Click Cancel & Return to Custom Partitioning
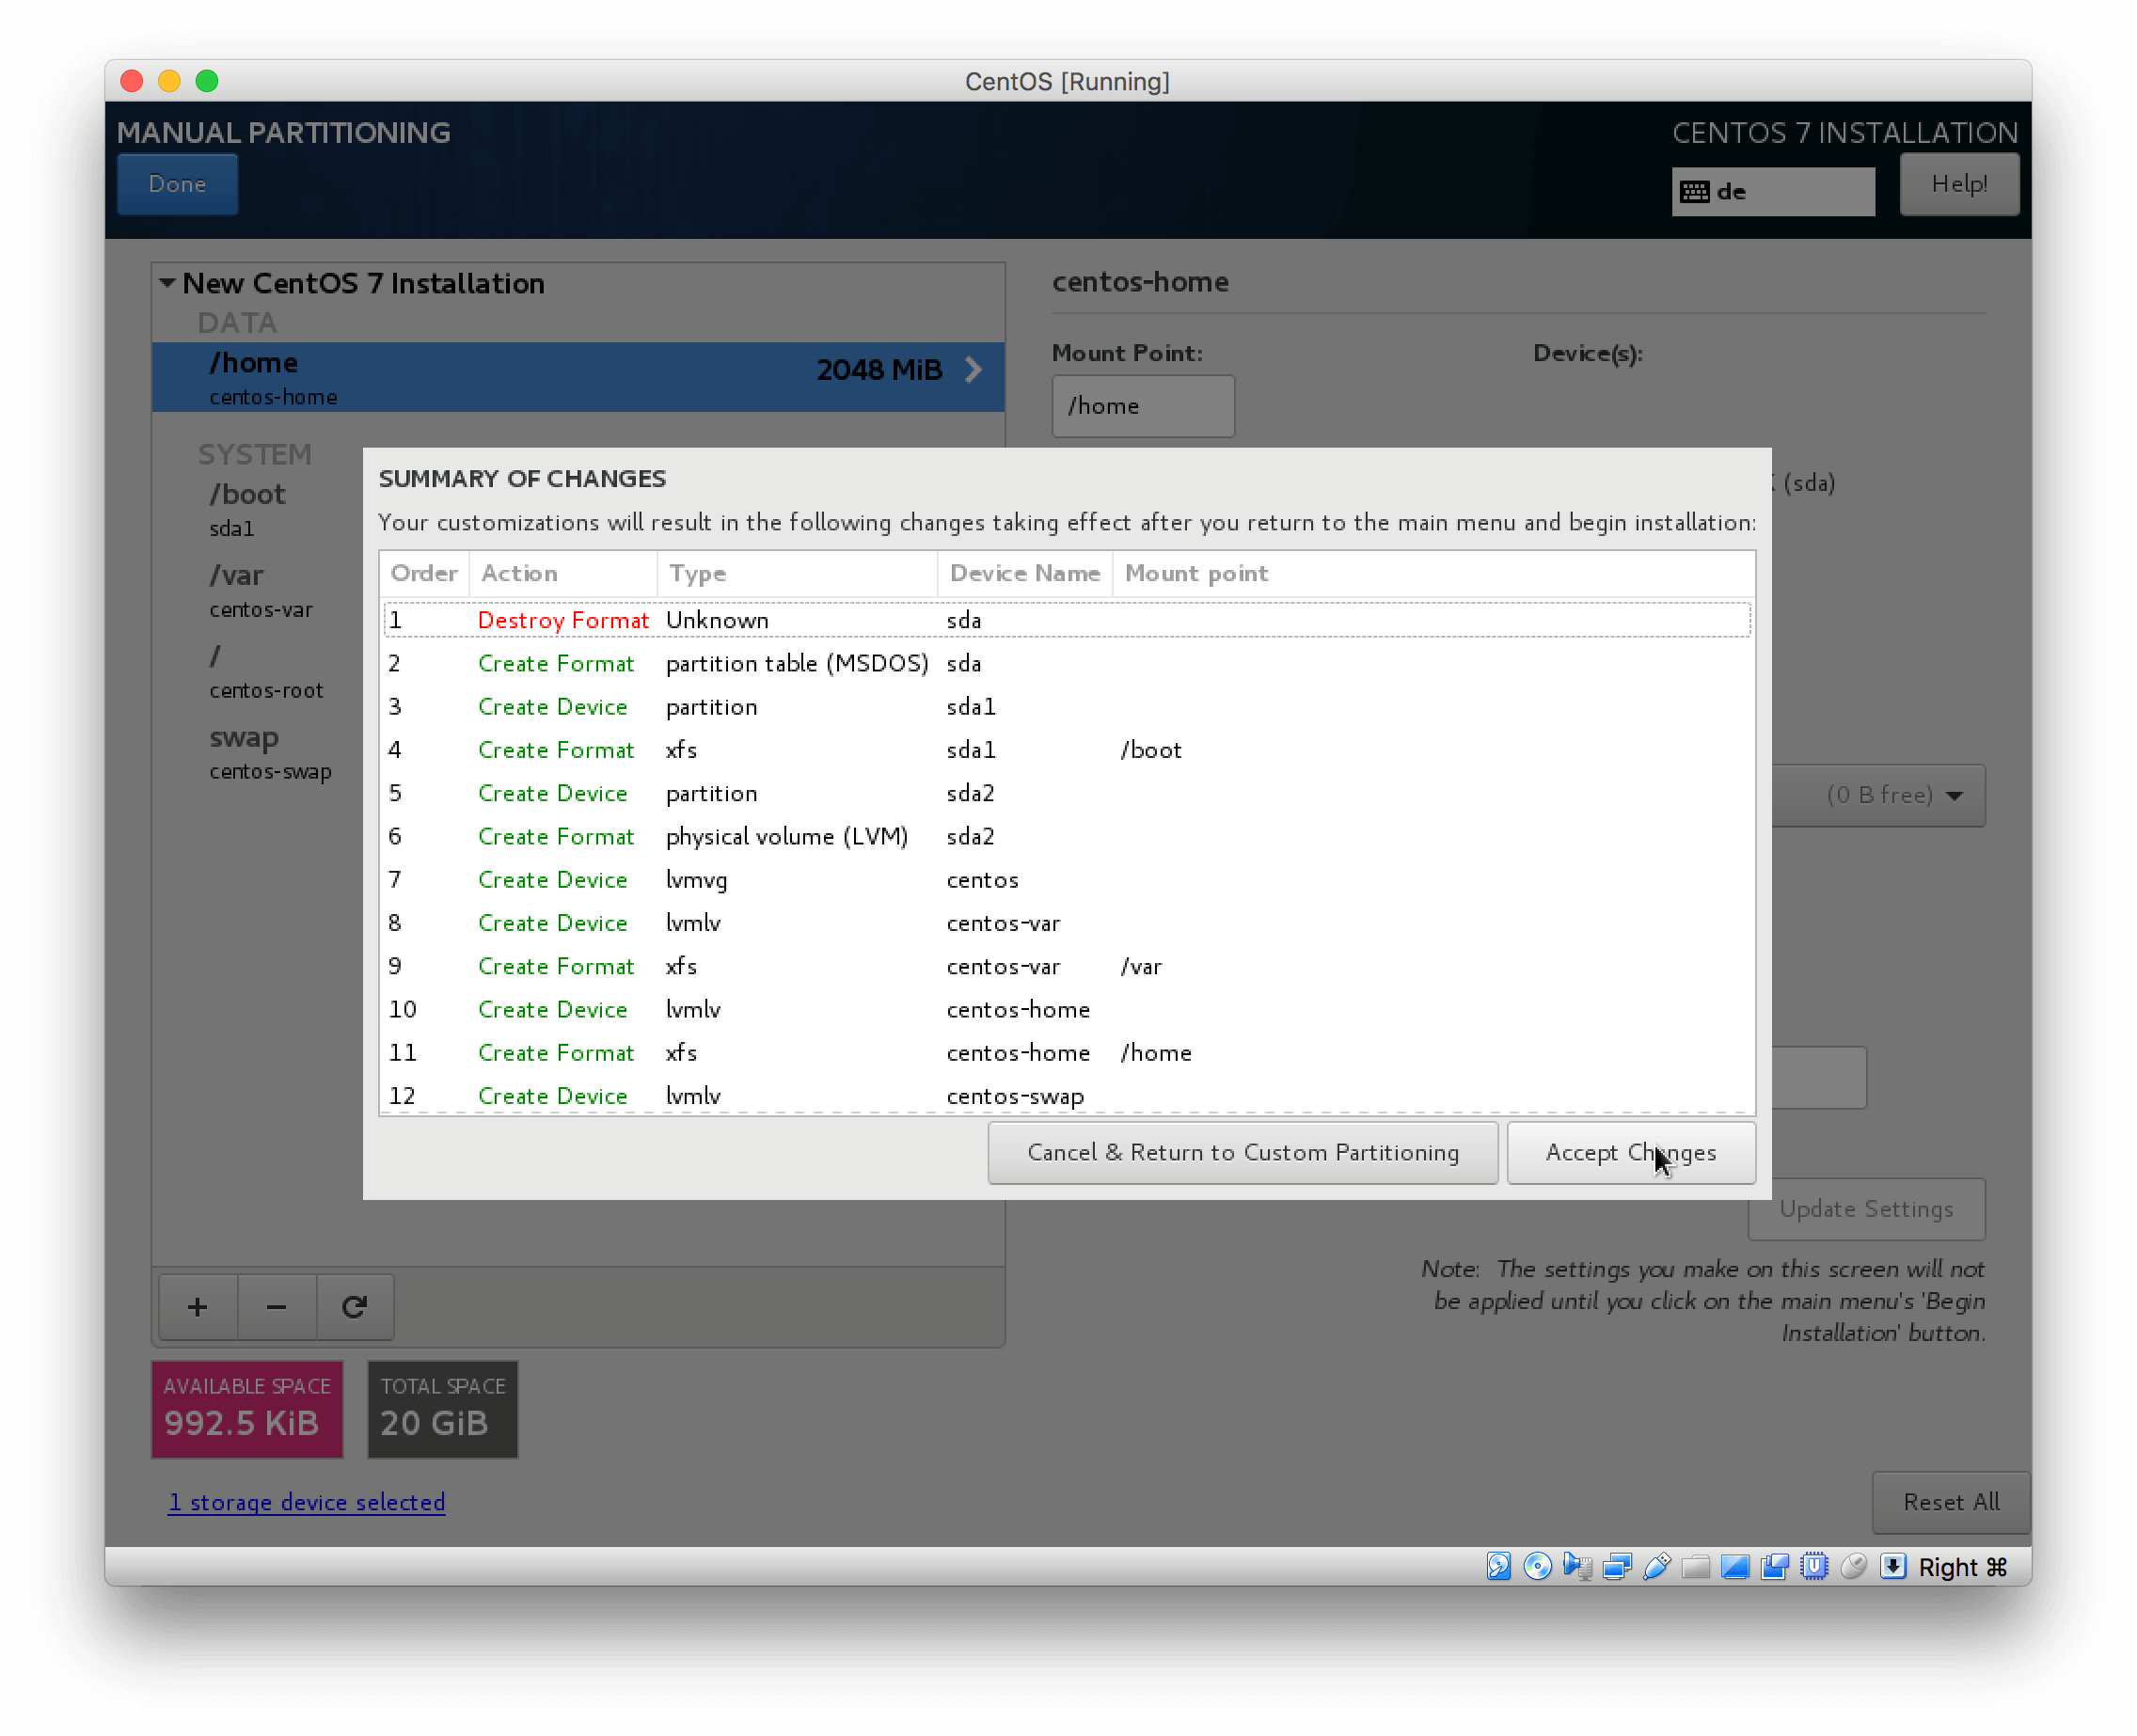Viewport: 2137px width, 1736px height. [x=1241, y=1151]
